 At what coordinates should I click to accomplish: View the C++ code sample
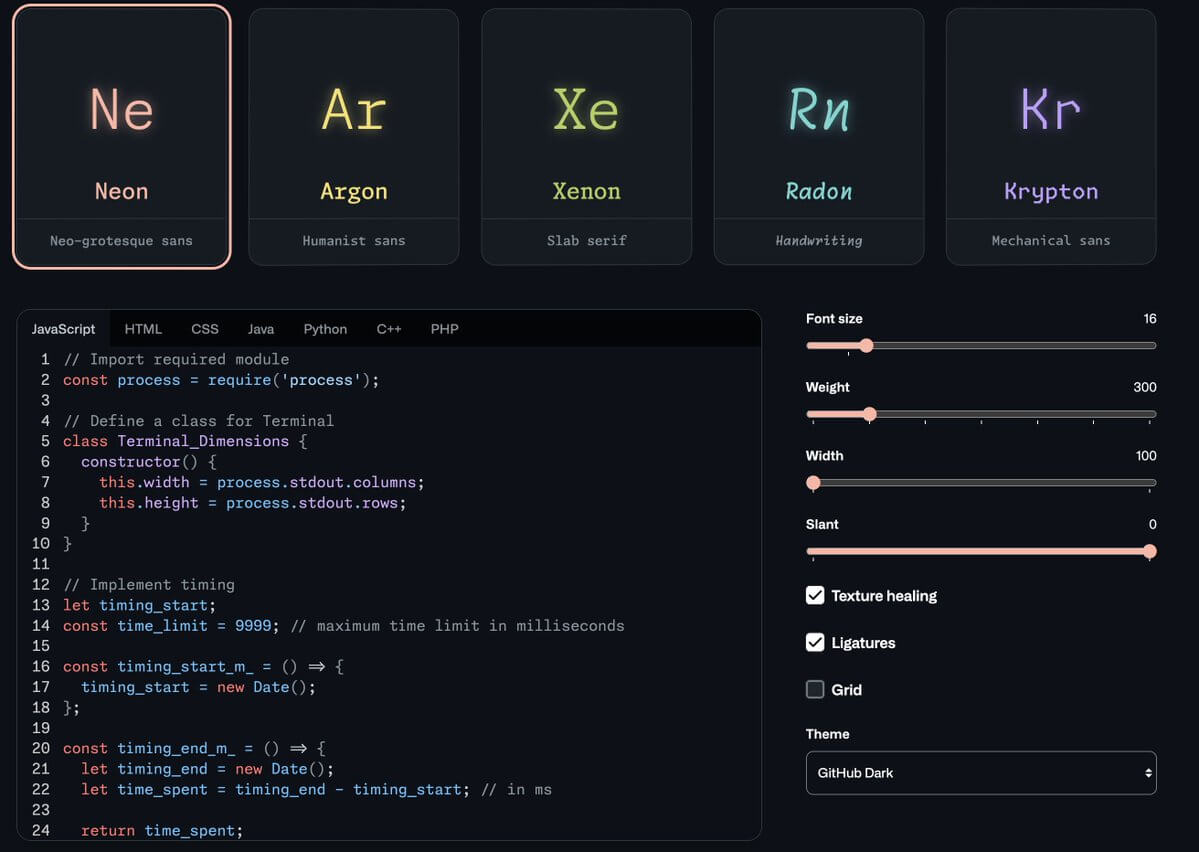tap(388, 328)
